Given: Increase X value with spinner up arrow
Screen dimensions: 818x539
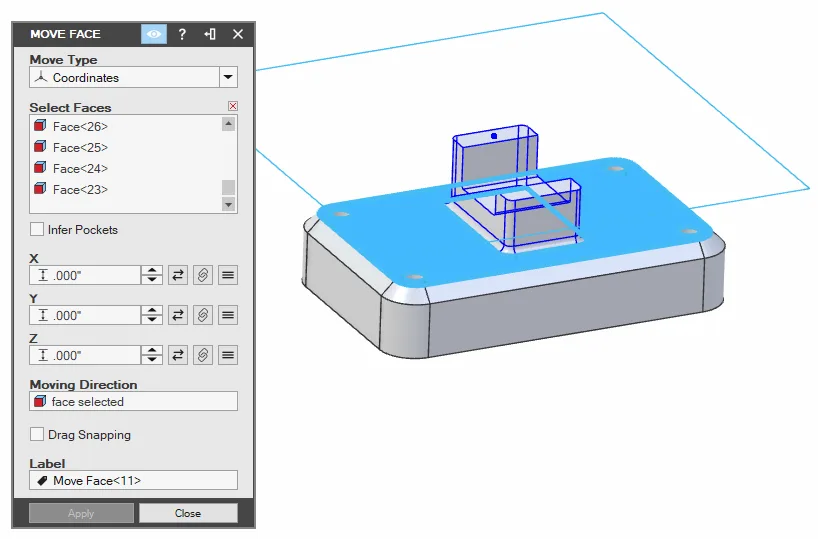Looking at the screenshot, I should point(152,270).
